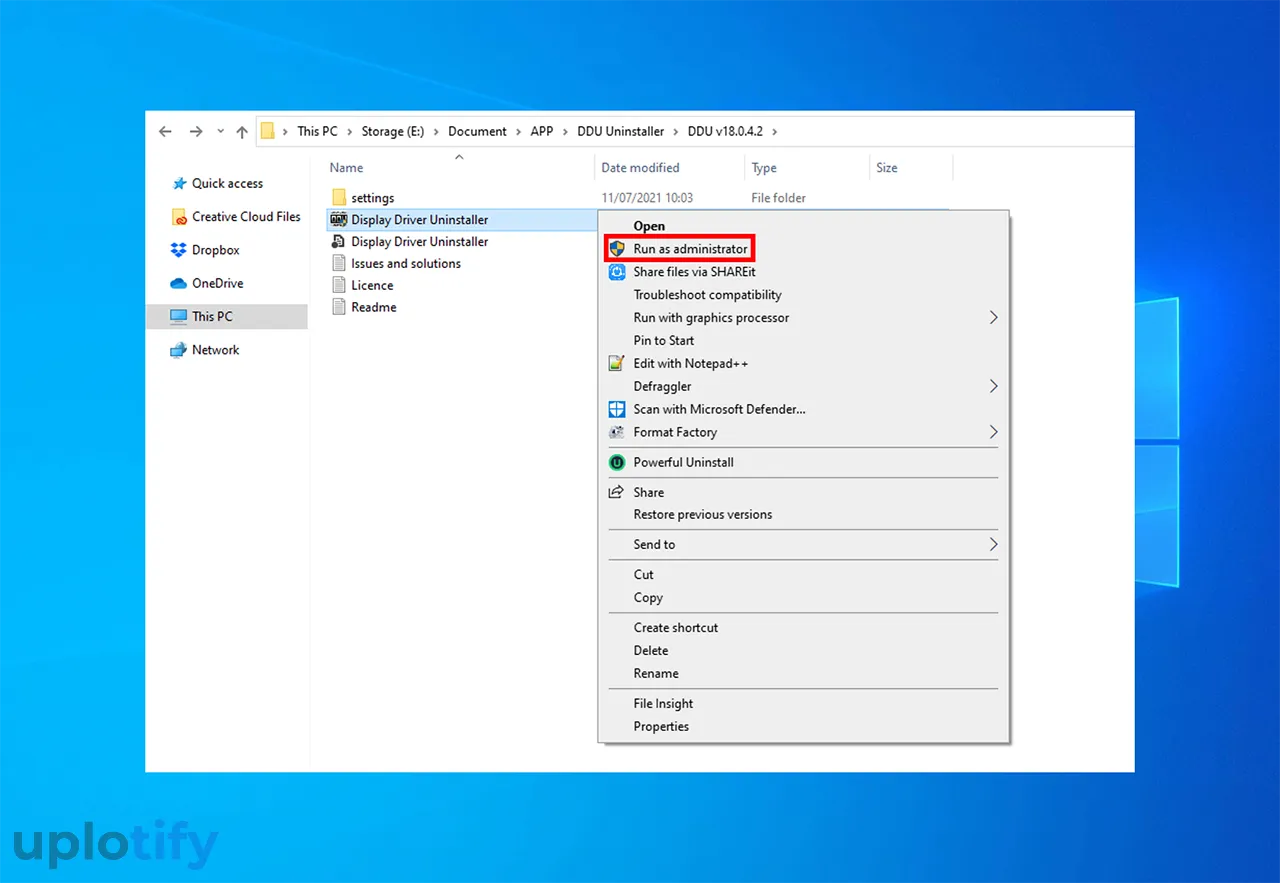Choose Powerful Uninstall
The height and width of the screenshot is (883, 1280).
click(x=684, y=462)
